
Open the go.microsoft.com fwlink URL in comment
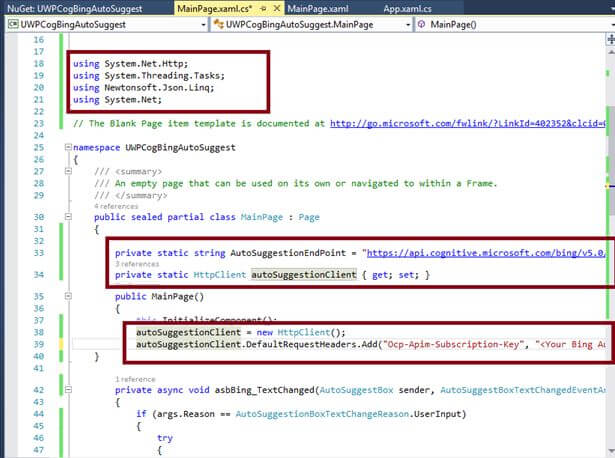click(x=468, y=124)
